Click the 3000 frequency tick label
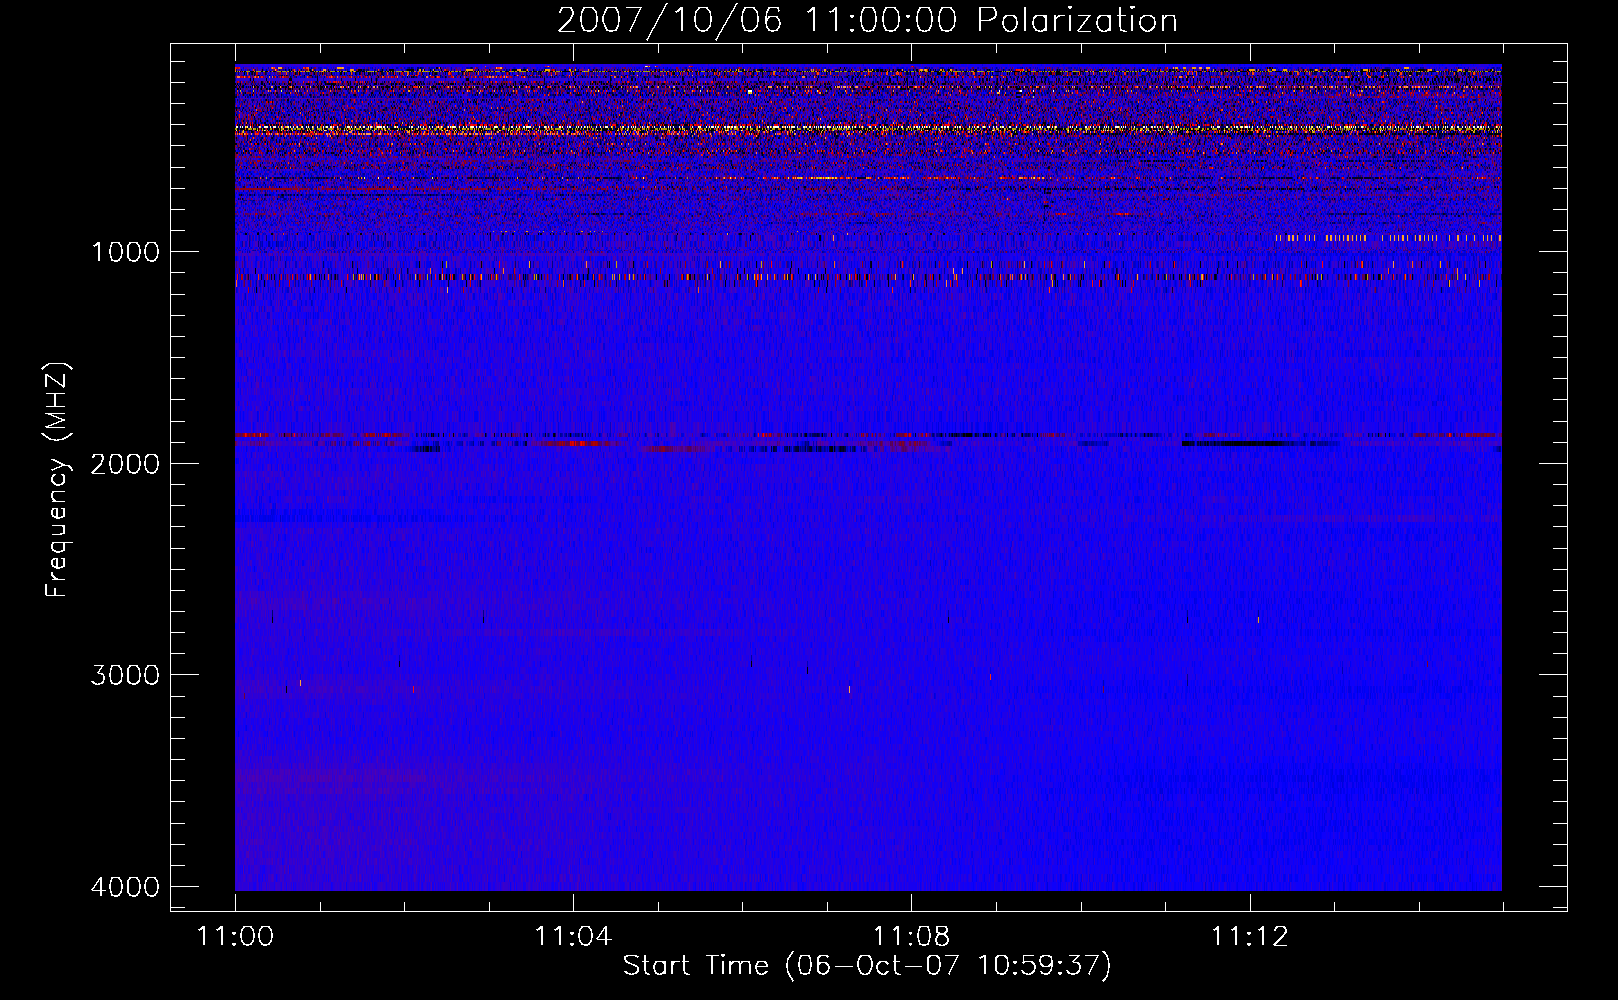This screenshot has height=1000, width=1618. pyautogui.click(x=125, y=675)
